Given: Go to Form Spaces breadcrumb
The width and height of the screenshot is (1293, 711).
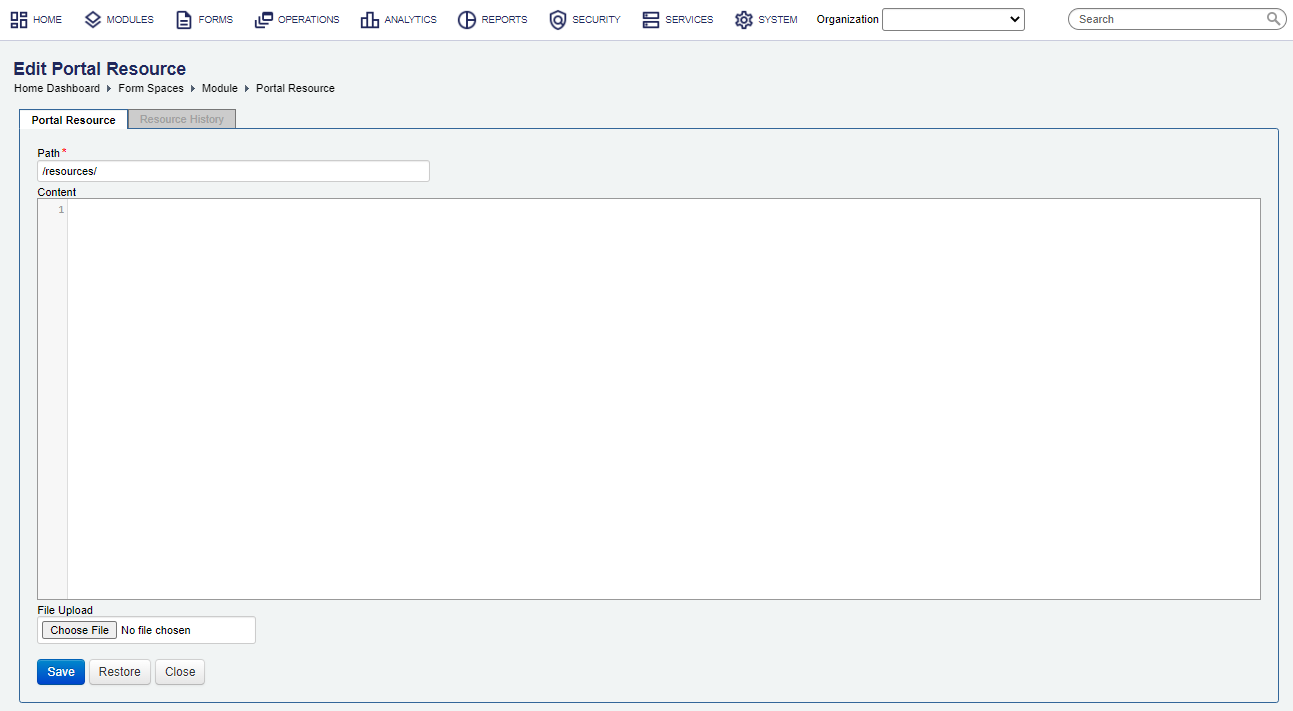Looking at the screenshot, I should pyautogui.click(x=151, y=88).
